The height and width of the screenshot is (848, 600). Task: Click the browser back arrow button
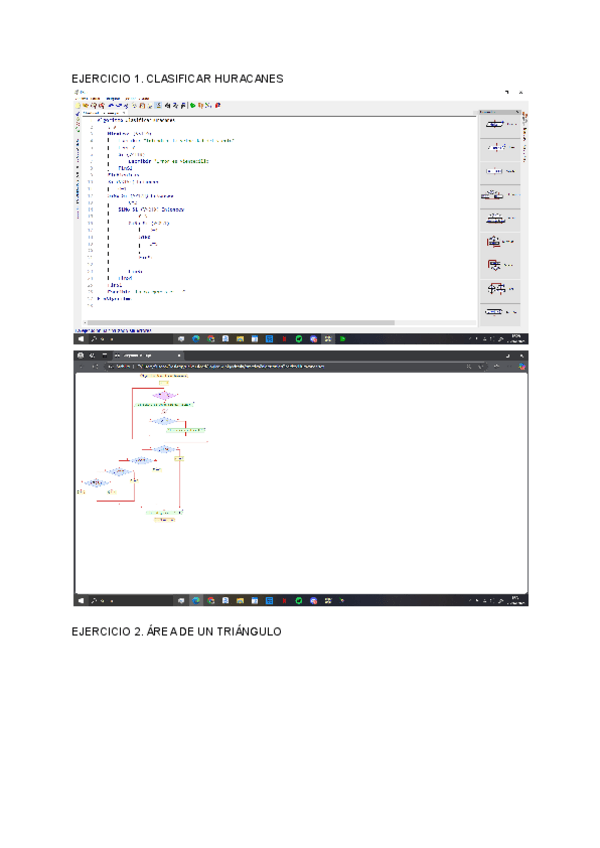(82, 366)
